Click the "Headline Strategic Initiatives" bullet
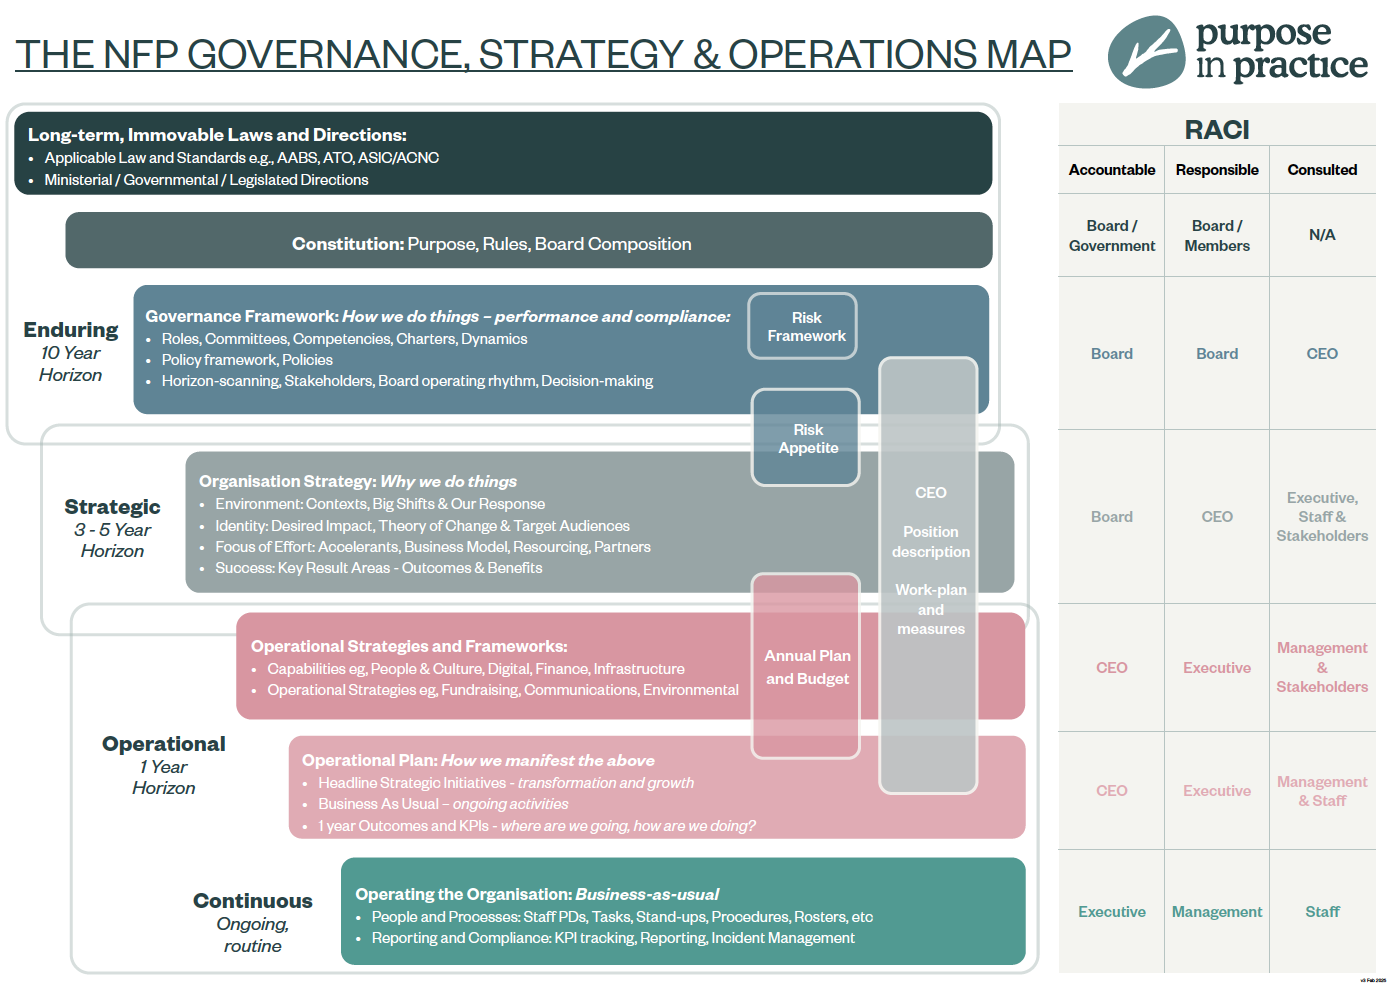 coord(506,783)
